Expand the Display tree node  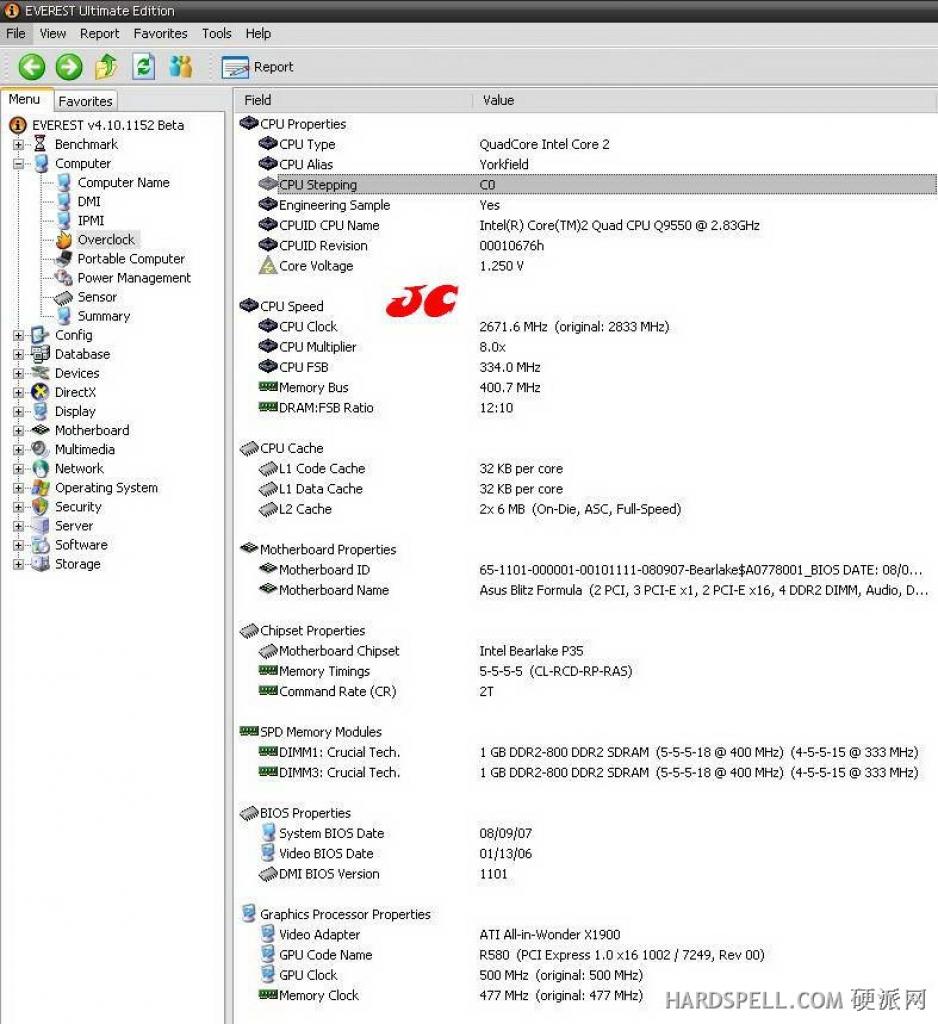click(x=18, y=411)
